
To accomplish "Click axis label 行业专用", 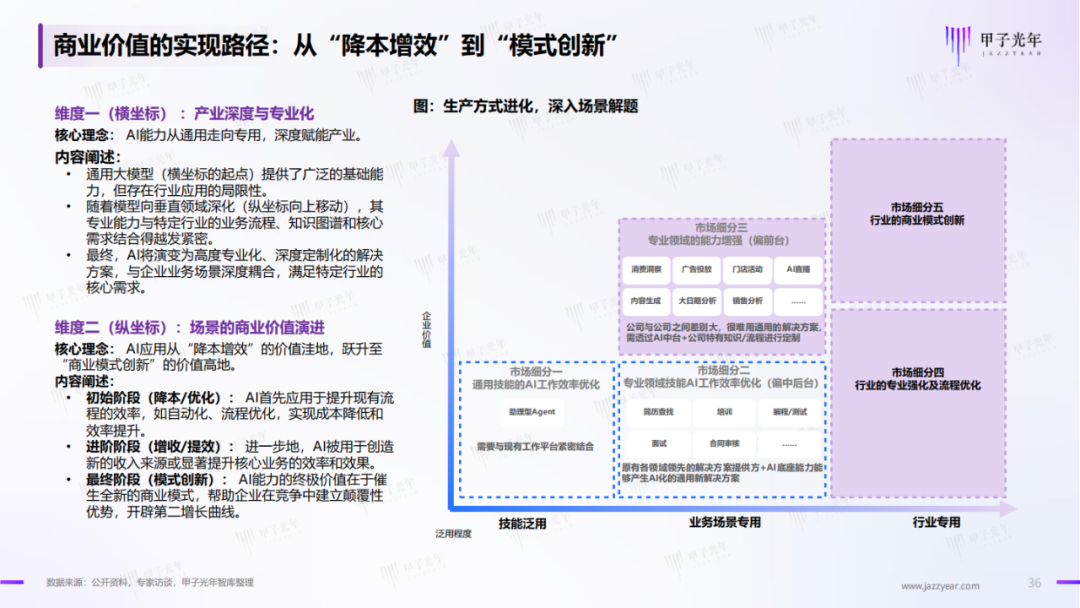I will (x=937, y=523).
